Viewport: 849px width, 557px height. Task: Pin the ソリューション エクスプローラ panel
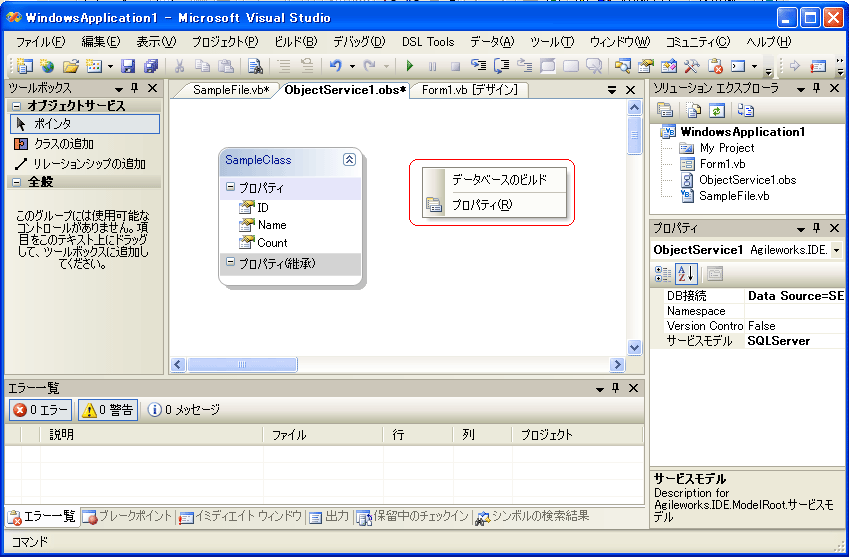click(x=817, y=88)
